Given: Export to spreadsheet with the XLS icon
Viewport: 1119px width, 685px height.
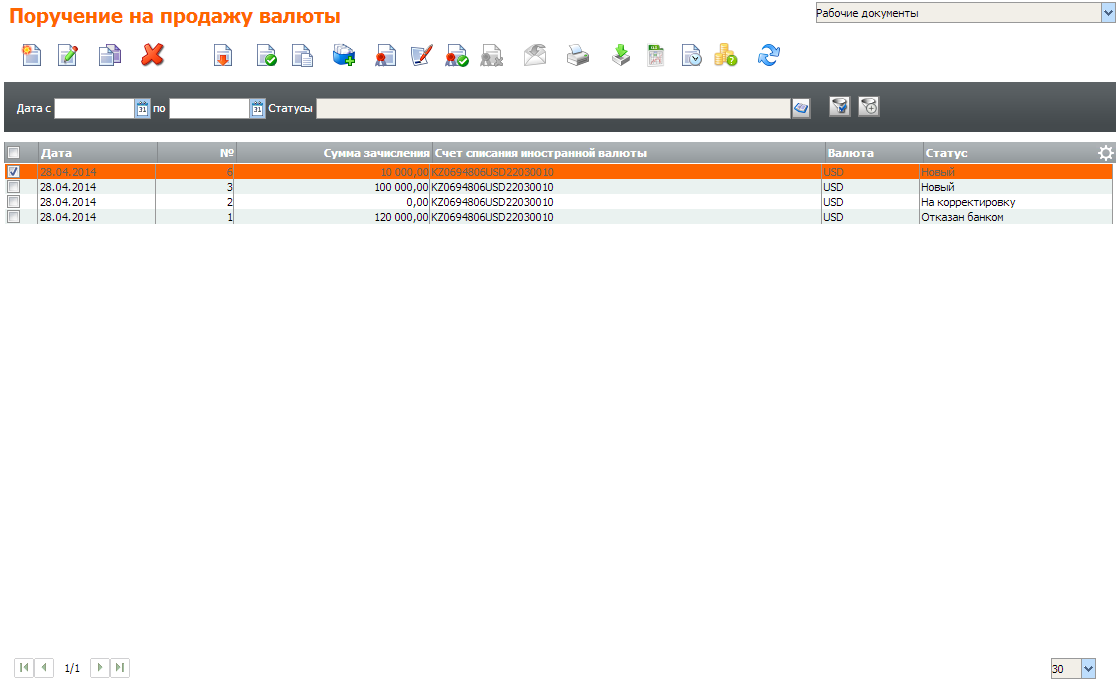Looking at the screenshot, I should pyautogui.click(x=655, y=55).
